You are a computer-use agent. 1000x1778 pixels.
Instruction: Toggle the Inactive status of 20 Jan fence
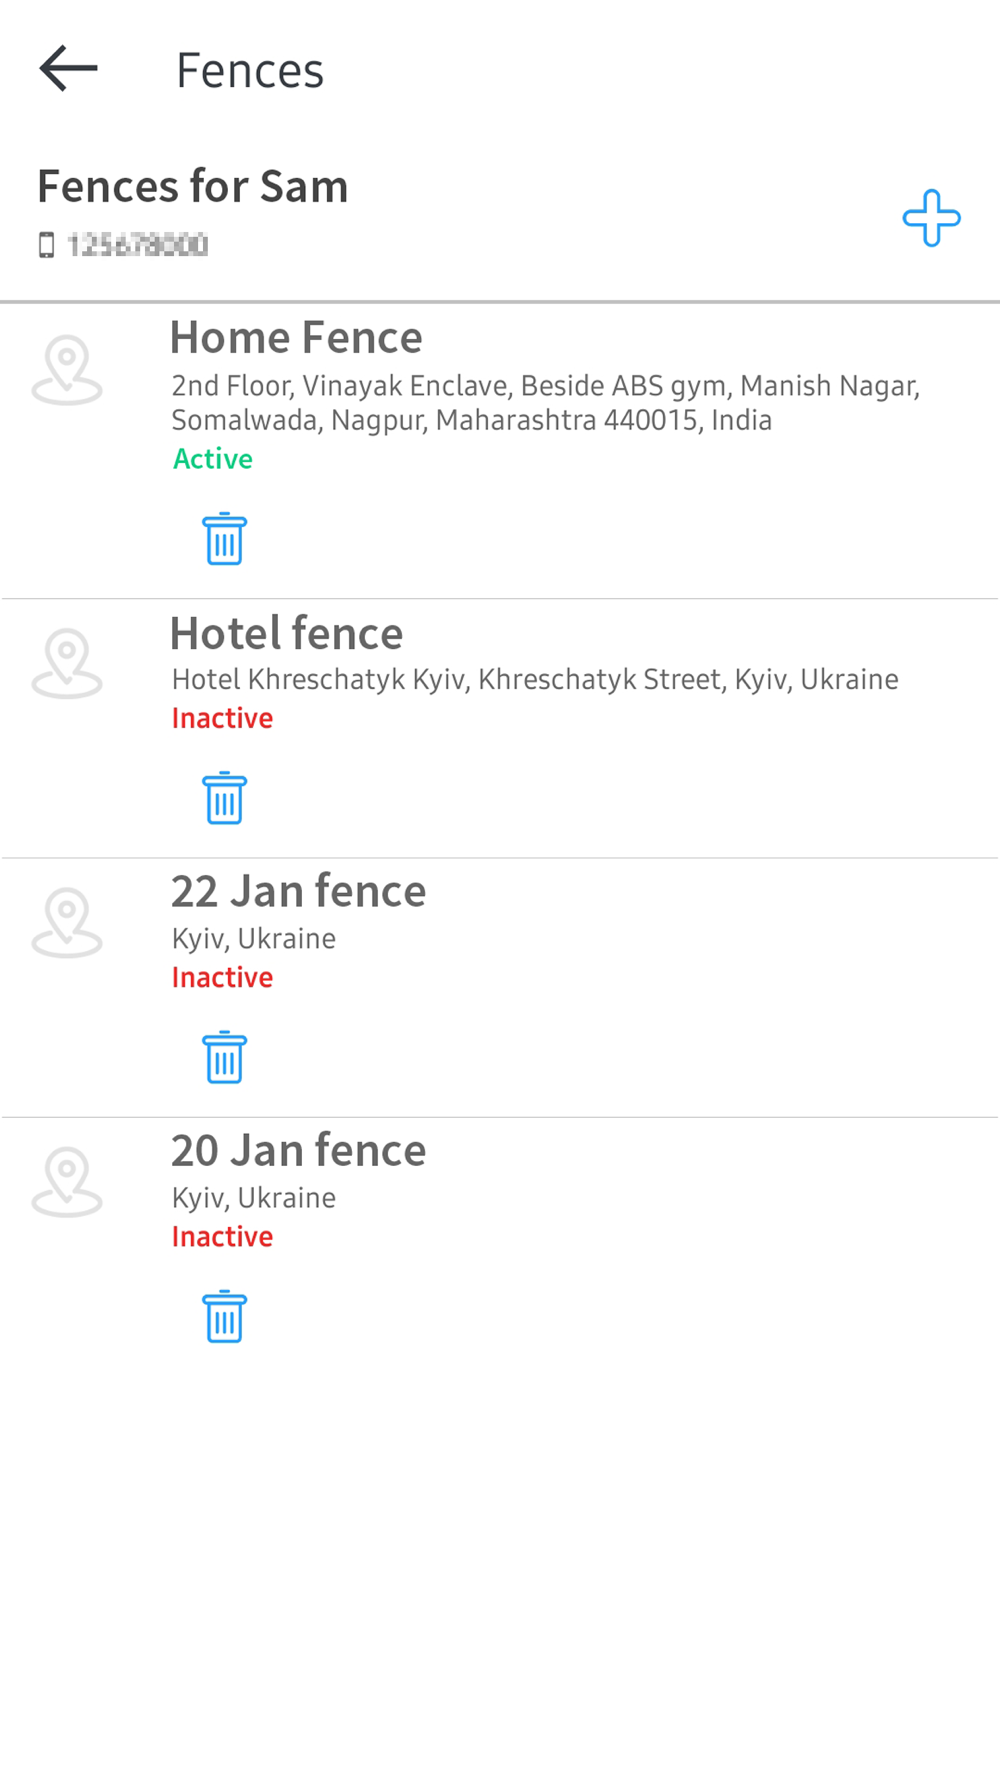click(x=222, y=1237)
